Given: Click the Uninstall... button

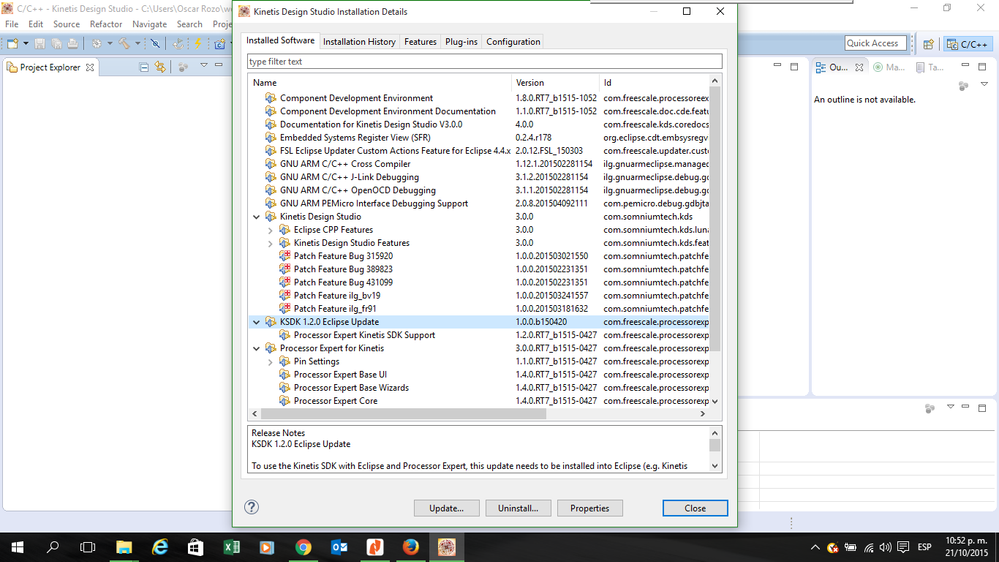Looking at the screenshot, I should pyautogui.click(x=518, y=508).
